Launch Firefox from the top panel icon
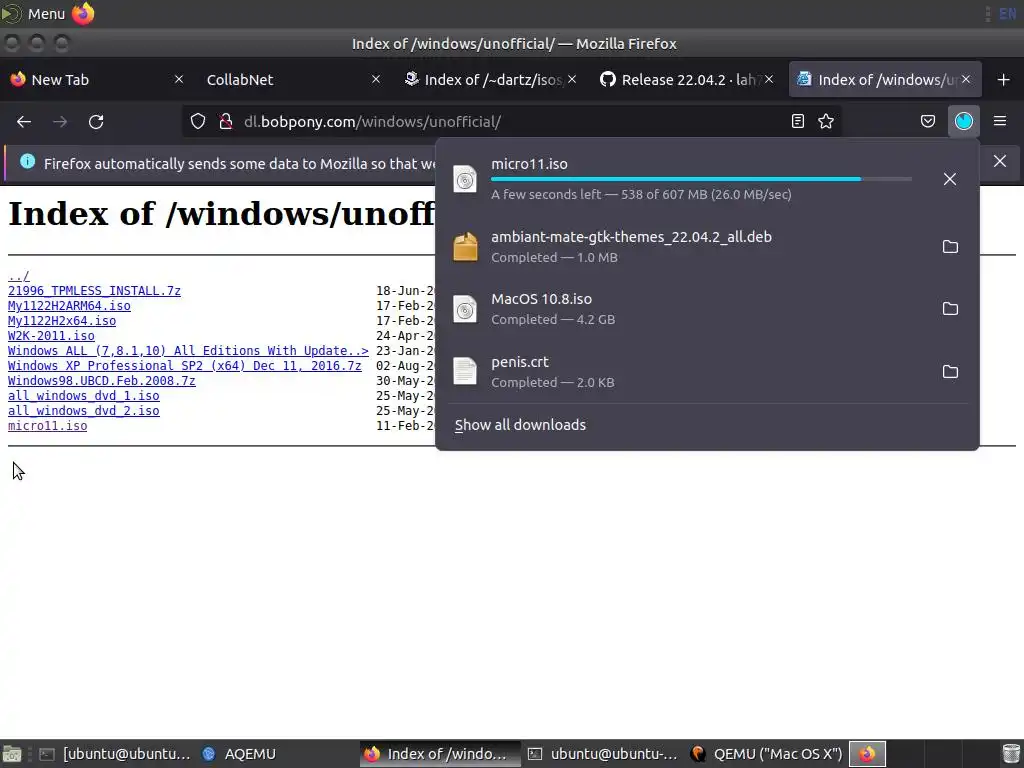The height and width of the screenshot is (768, 1024). (x=83, y=13)
